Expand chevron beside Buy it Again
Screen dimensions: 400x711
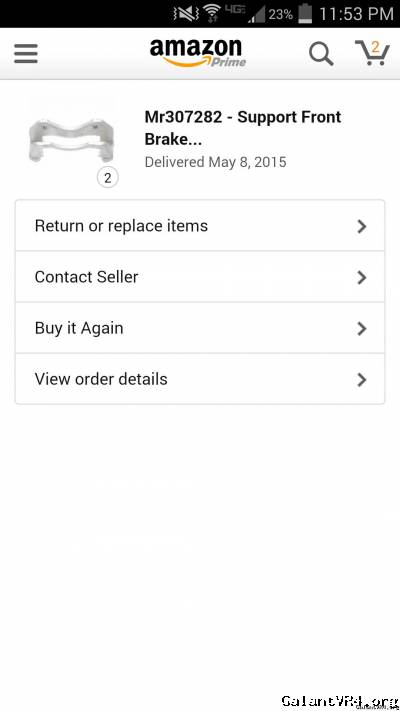[x=361, y=329]
